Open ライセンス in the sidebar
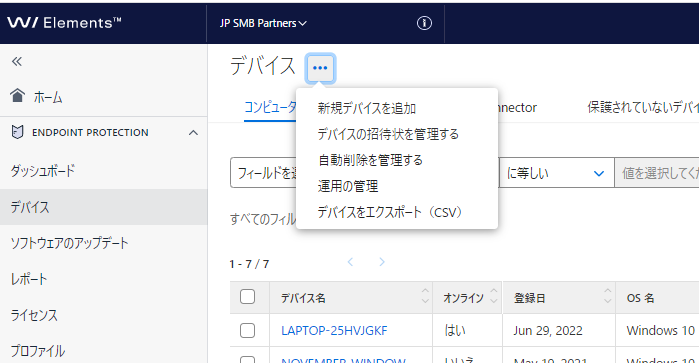This screenshot has height=363, width=699. click(x=34, y=315)
